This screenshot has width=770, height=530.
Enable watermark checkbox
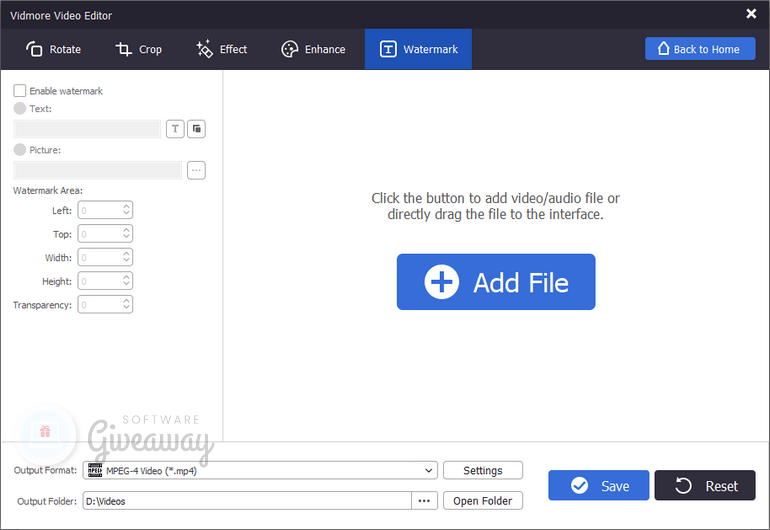click(20, 90)
